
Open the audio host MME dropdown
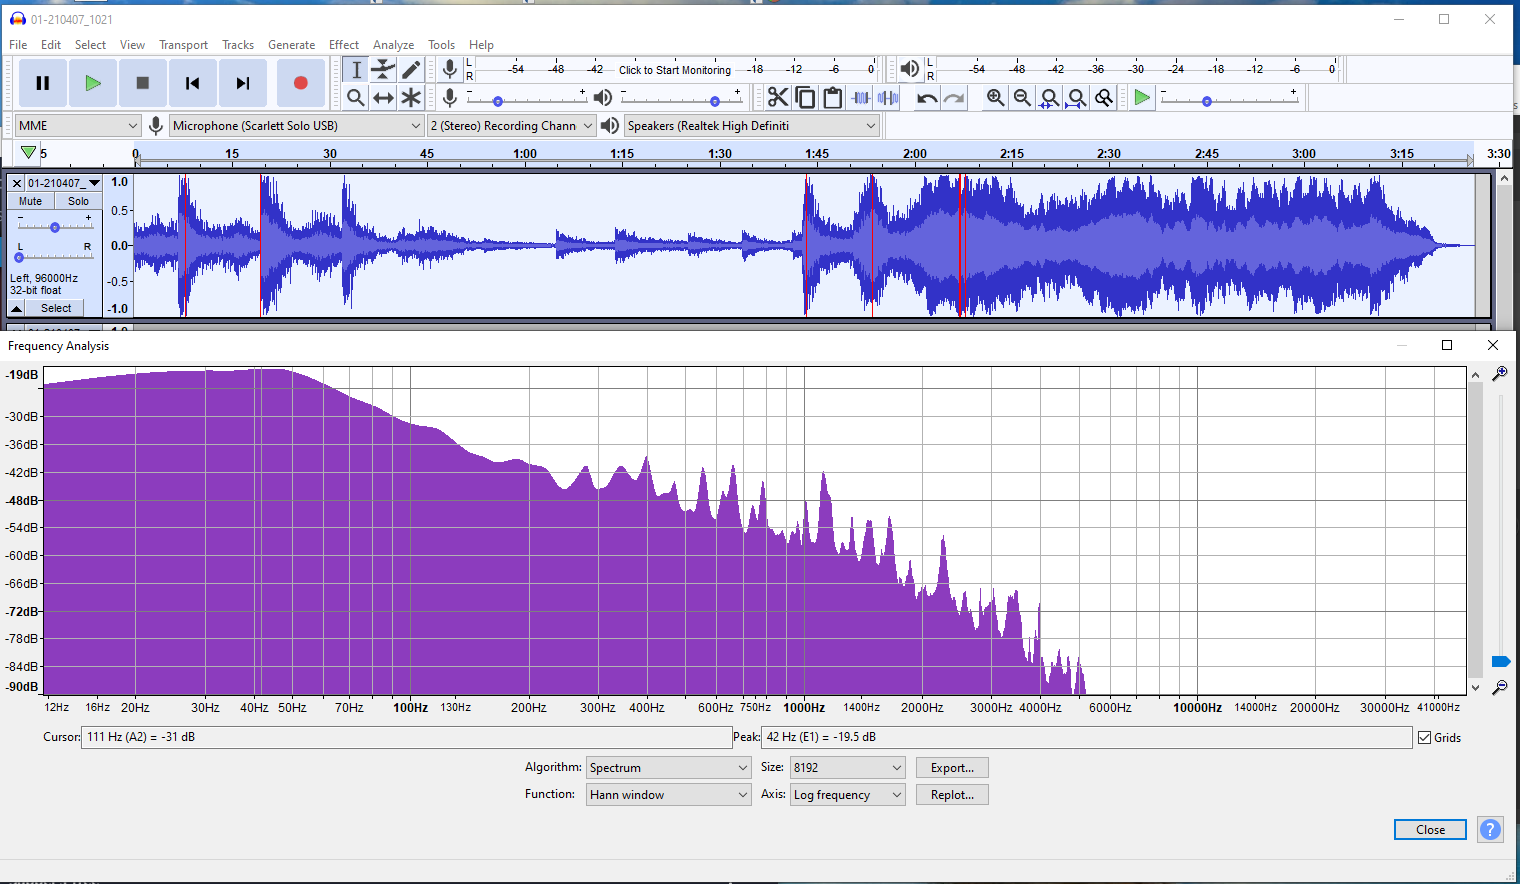point(78,125)
